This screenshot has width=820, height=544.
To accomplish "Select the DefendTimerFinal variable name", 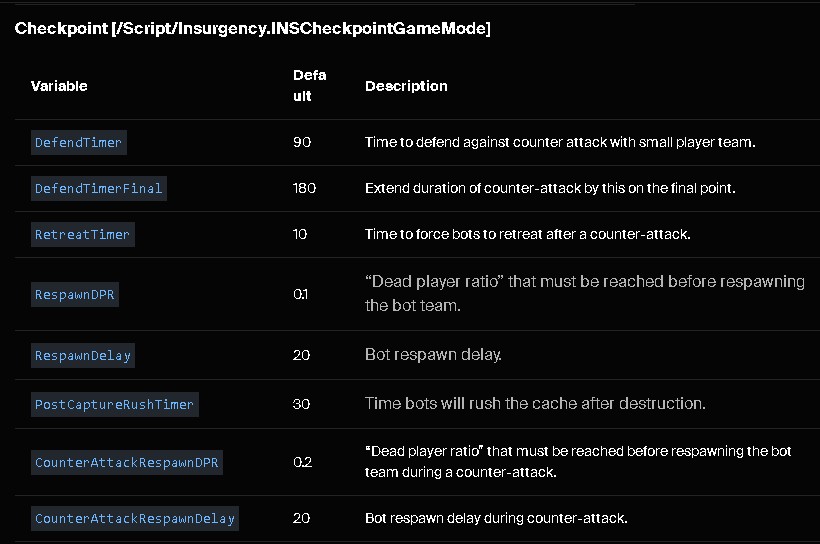I will coord(99,188).
